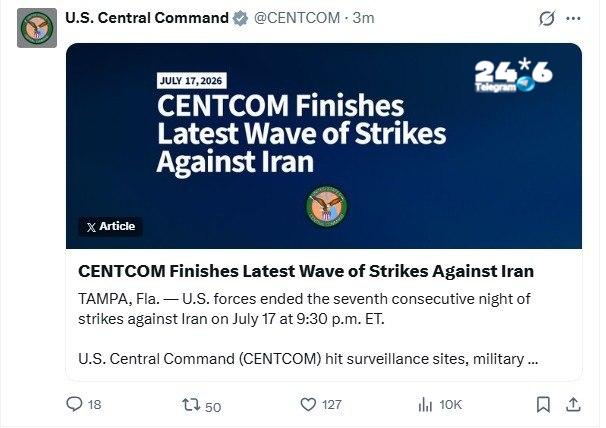Image resolution: width=606 pixels, height=428 pixels.
Task: Click the JULY 17, 2026 date label
Action: coord(191,81)
